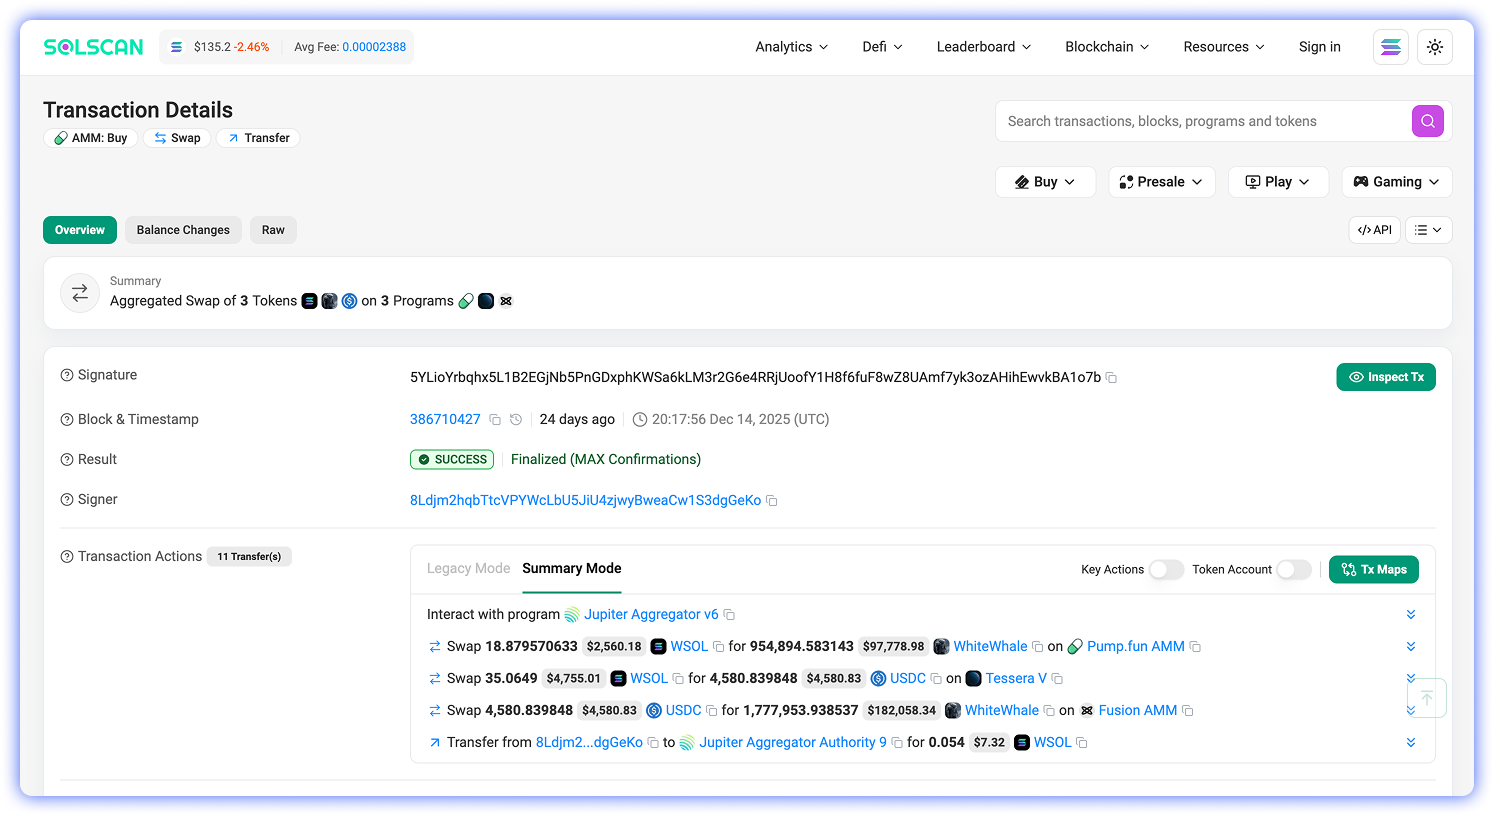Screen dimensions: 1494x816
Task: Switch to Balance Changes tab
Action: pyautogui.click(x=183, y=230)
